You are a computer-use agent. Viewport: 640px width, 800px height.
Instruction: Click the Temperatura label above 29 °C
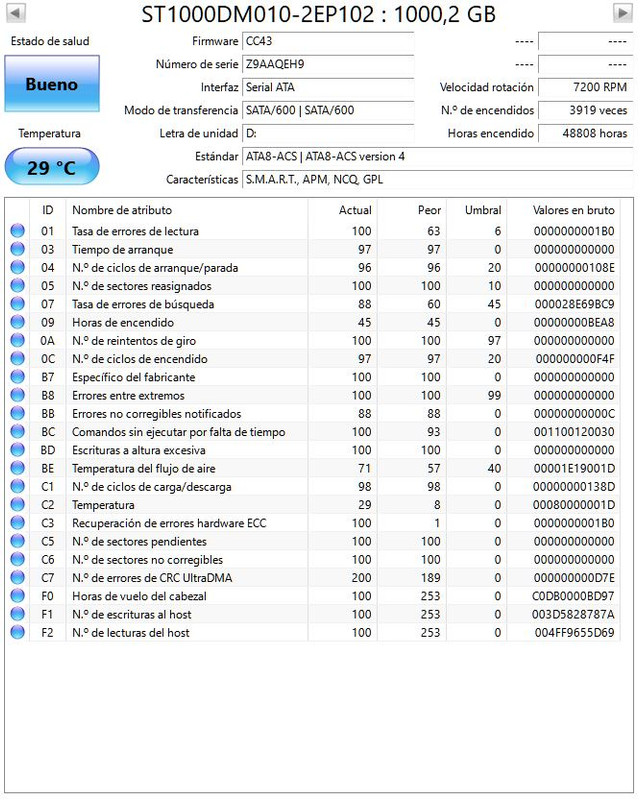[50, 133]
